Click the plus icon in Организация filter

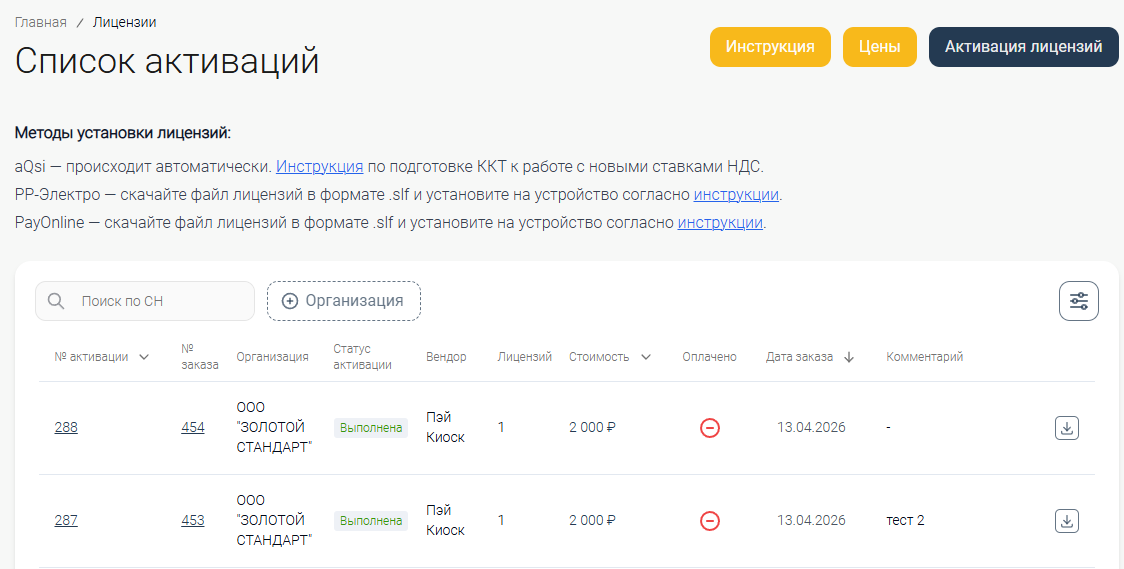290,301
